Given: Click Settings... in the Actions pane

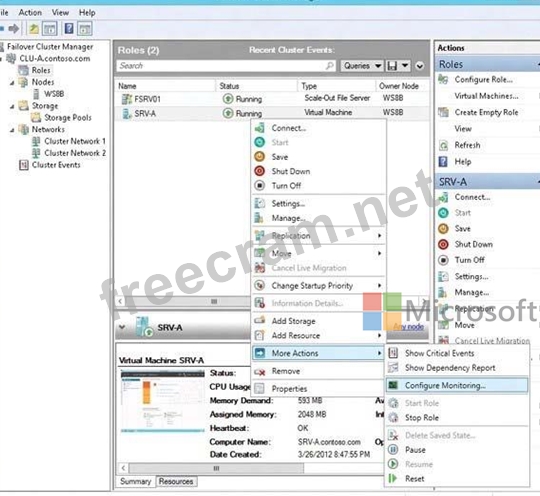Looking at the screenshot, I should coord(471,277).
